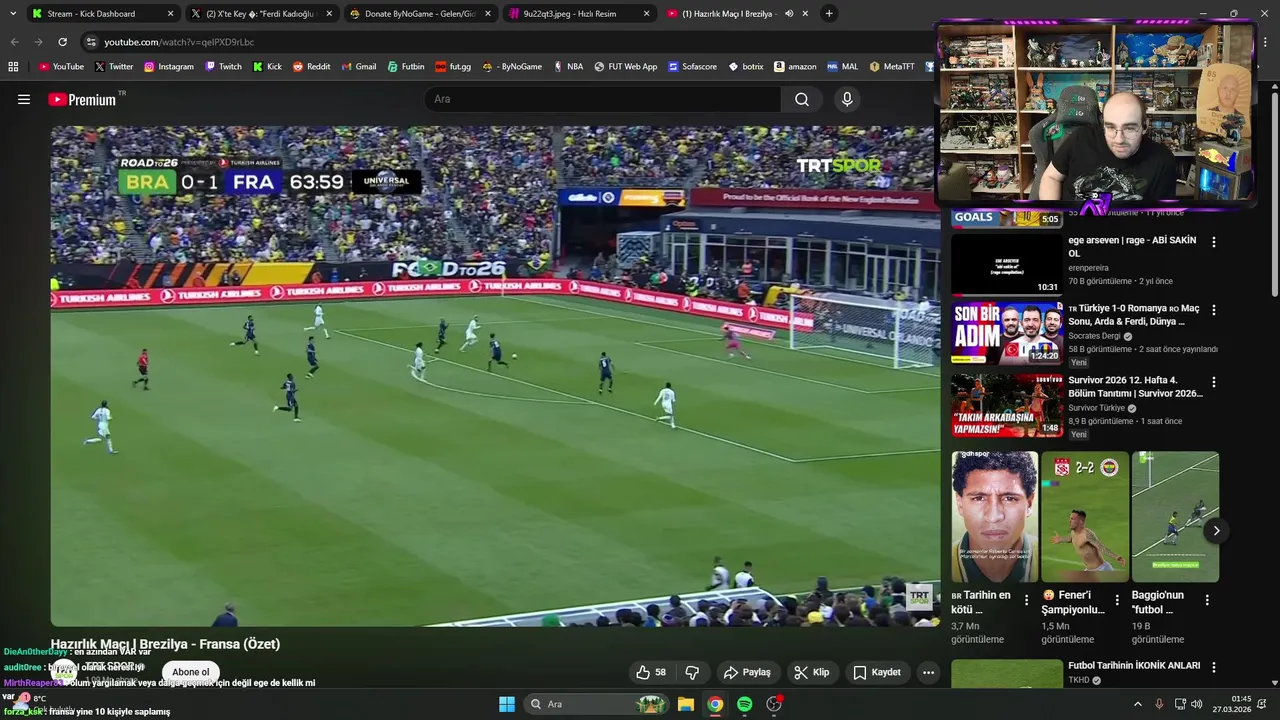Like the video with 58 likes
The image size is (1280, 720).
pyautogui.click(x=651, y=672)
